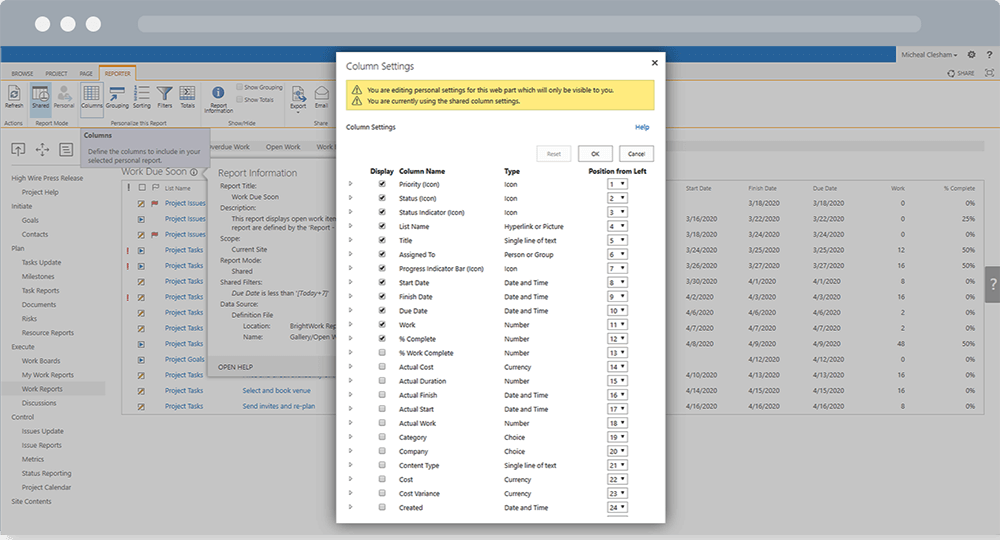1000x540 pixels.
Task: Click the Refresh icon in ribbon
Action: [14, 95]
